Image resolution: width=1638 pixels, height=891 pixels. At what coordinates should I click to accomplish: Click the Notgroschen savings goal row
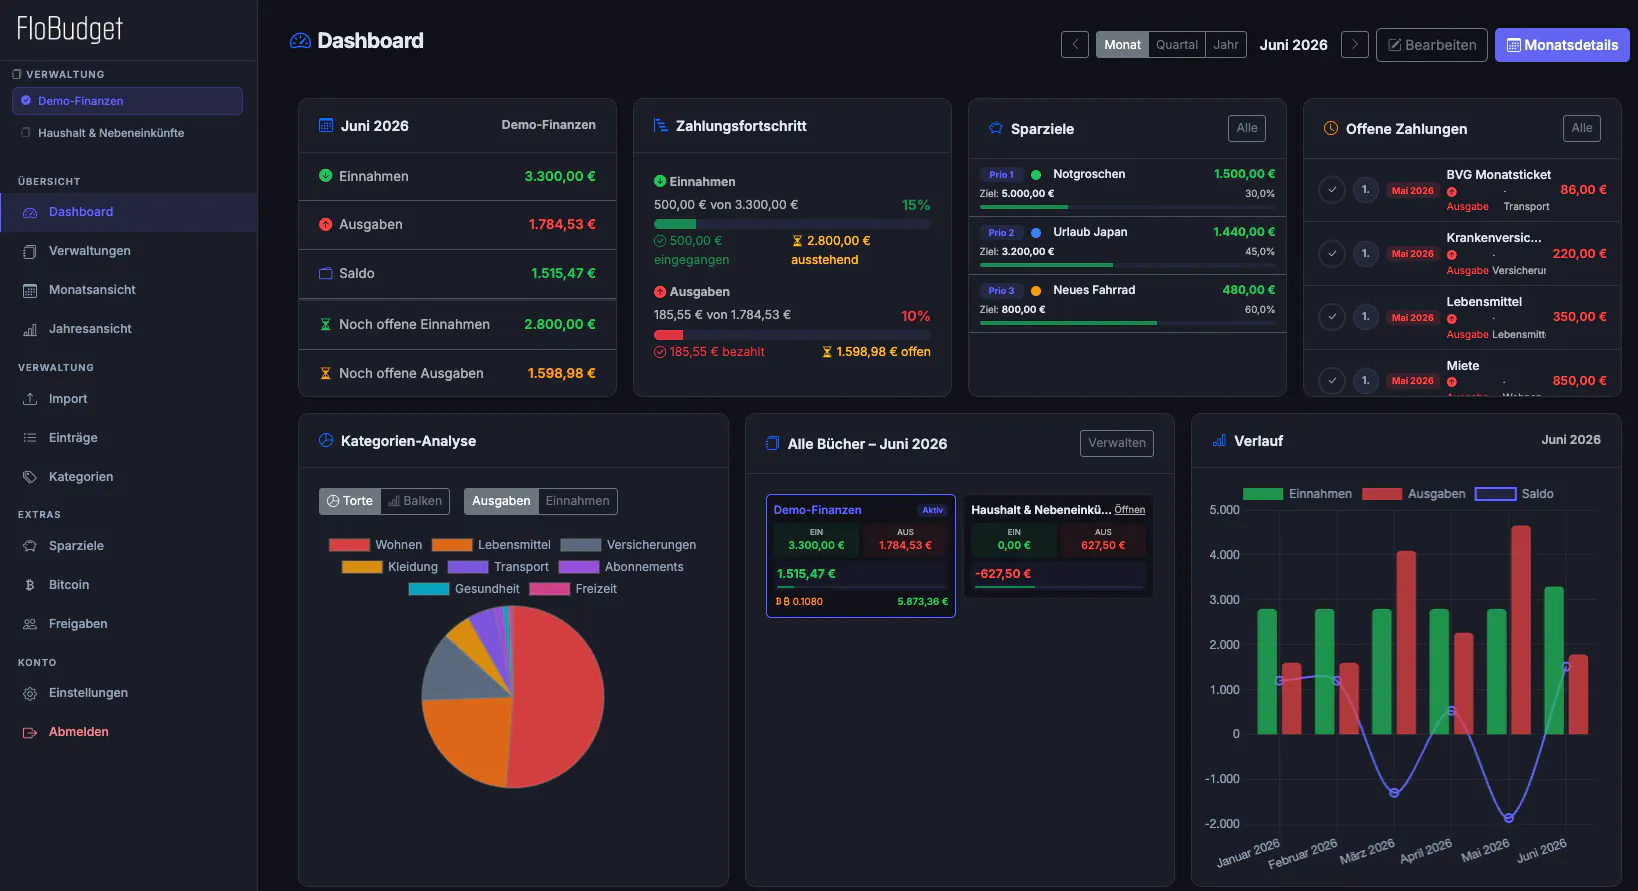1127,187
